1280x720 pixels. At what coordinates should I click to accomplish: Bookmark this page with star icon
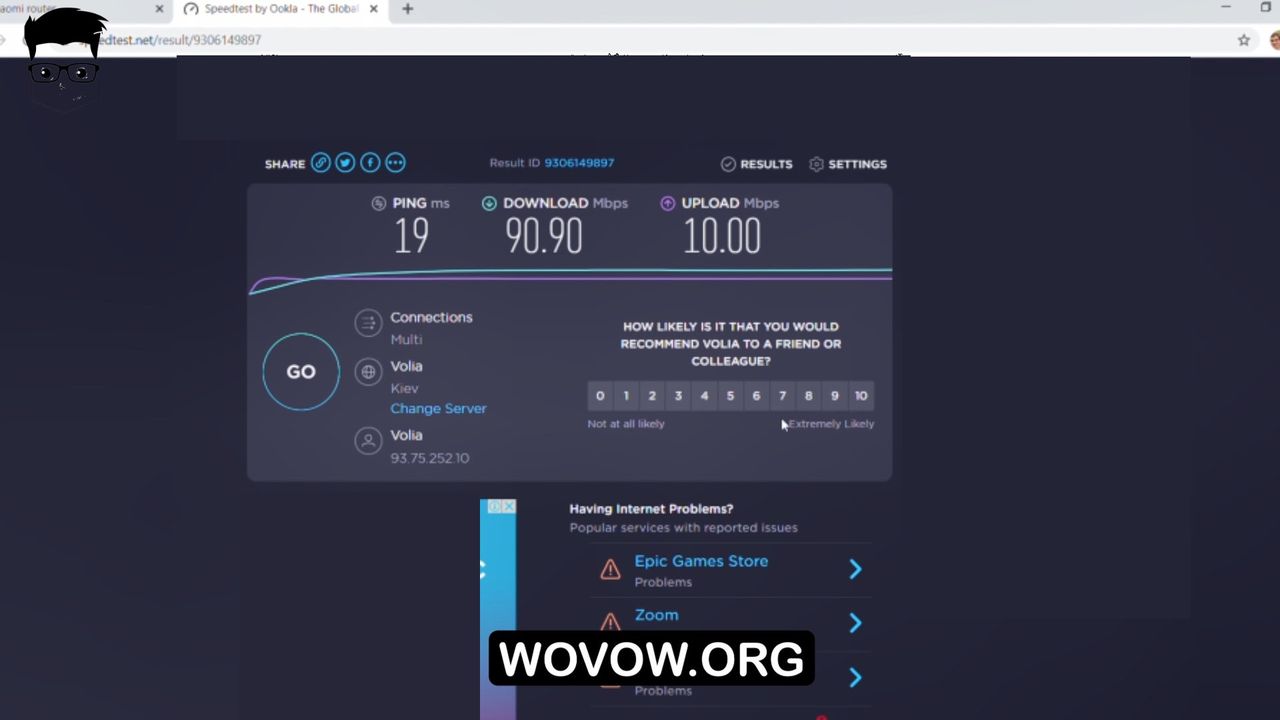[1244, 40]
